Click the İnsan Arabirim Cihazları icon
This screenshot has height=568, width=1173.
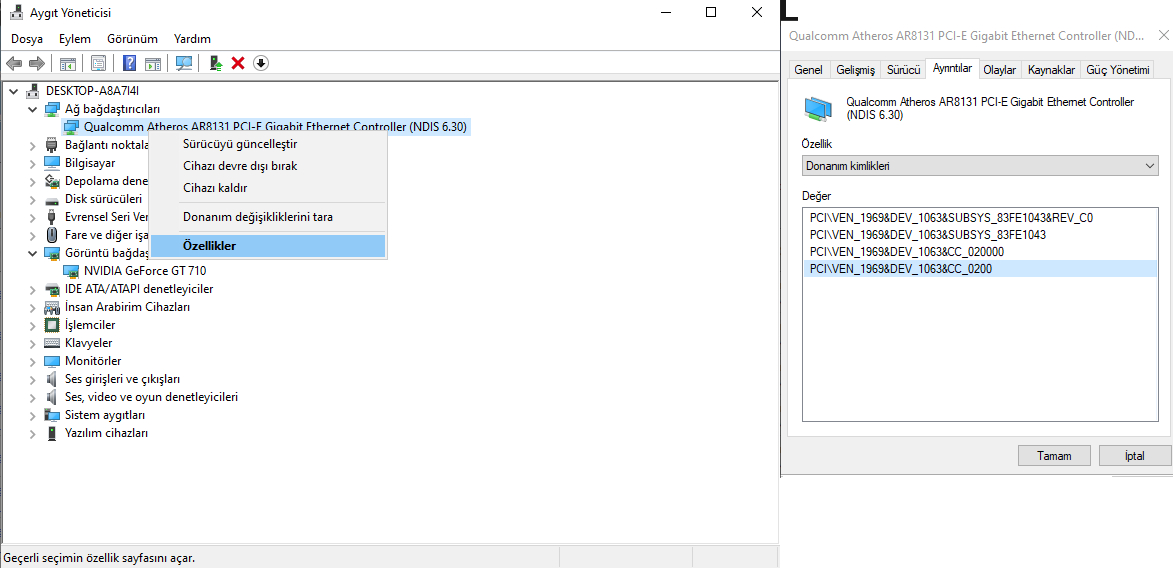click(52, 307)
